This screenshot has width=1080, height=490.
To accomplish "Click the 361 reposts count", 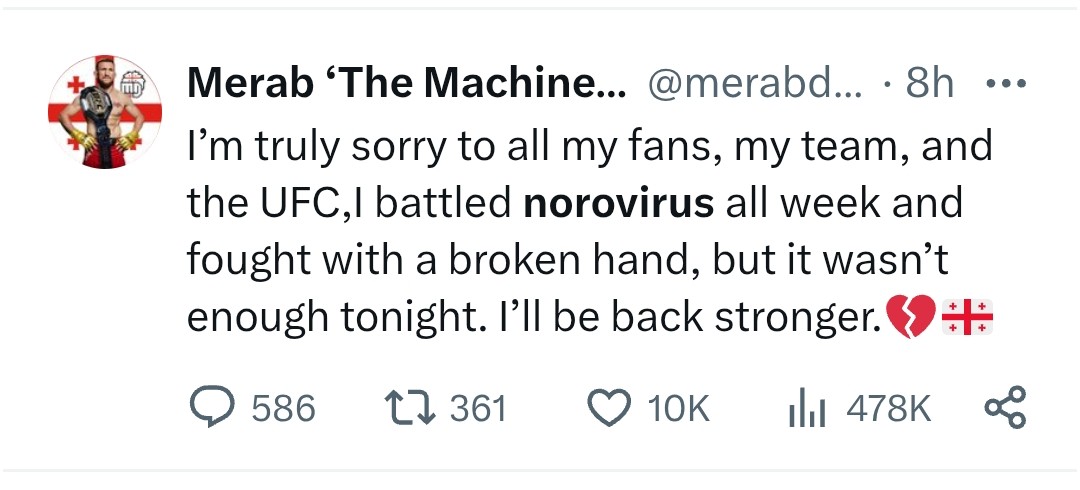I will click(x=478, y=409).
